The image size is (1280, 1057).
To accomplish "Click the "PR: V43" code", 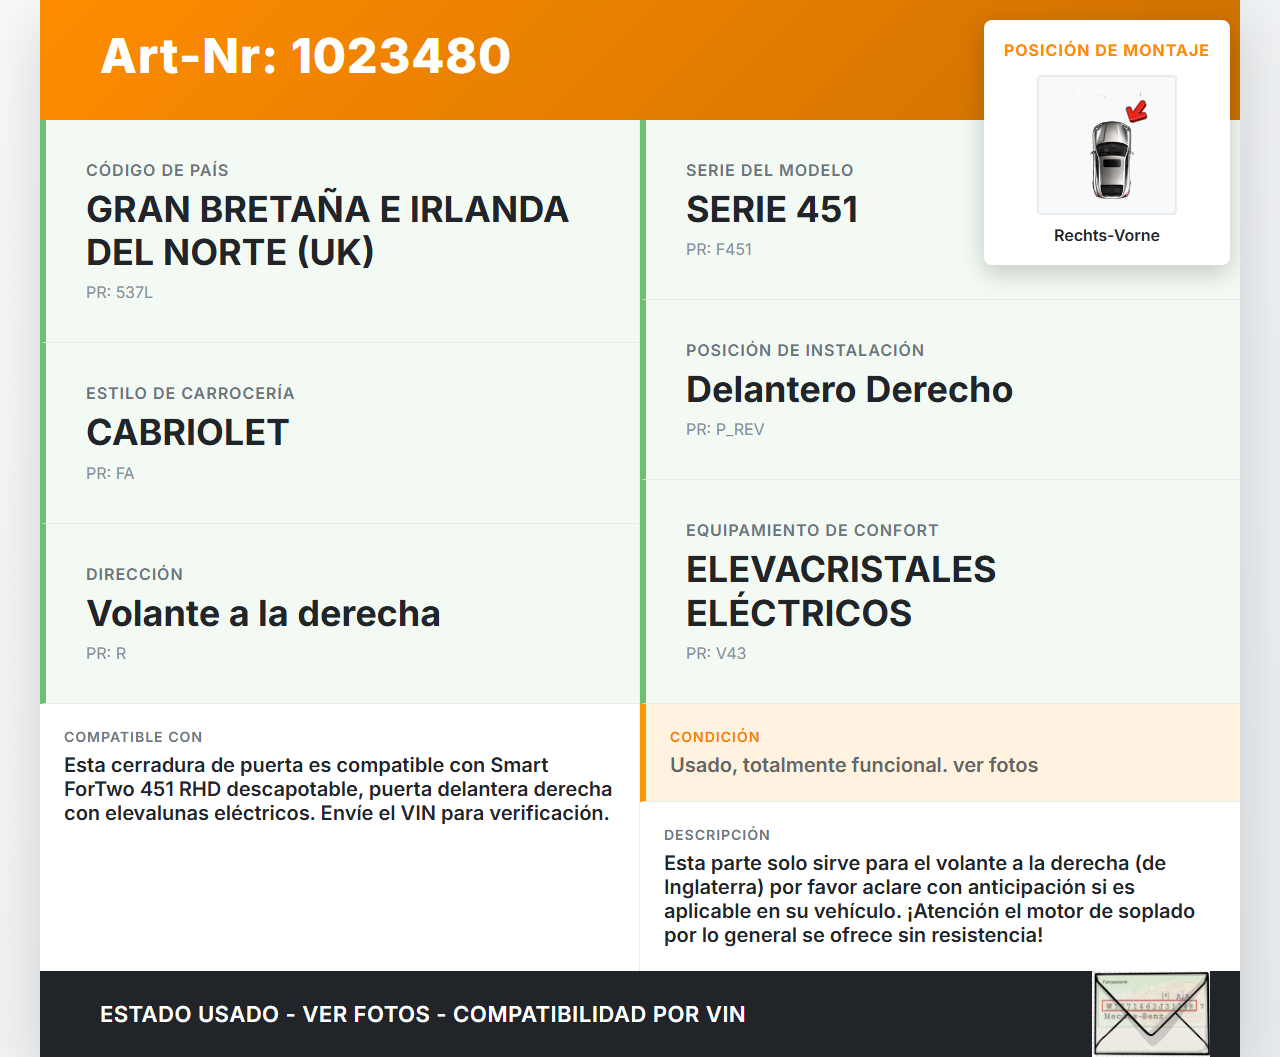I will pyautogui.click(x=716, y=653).
